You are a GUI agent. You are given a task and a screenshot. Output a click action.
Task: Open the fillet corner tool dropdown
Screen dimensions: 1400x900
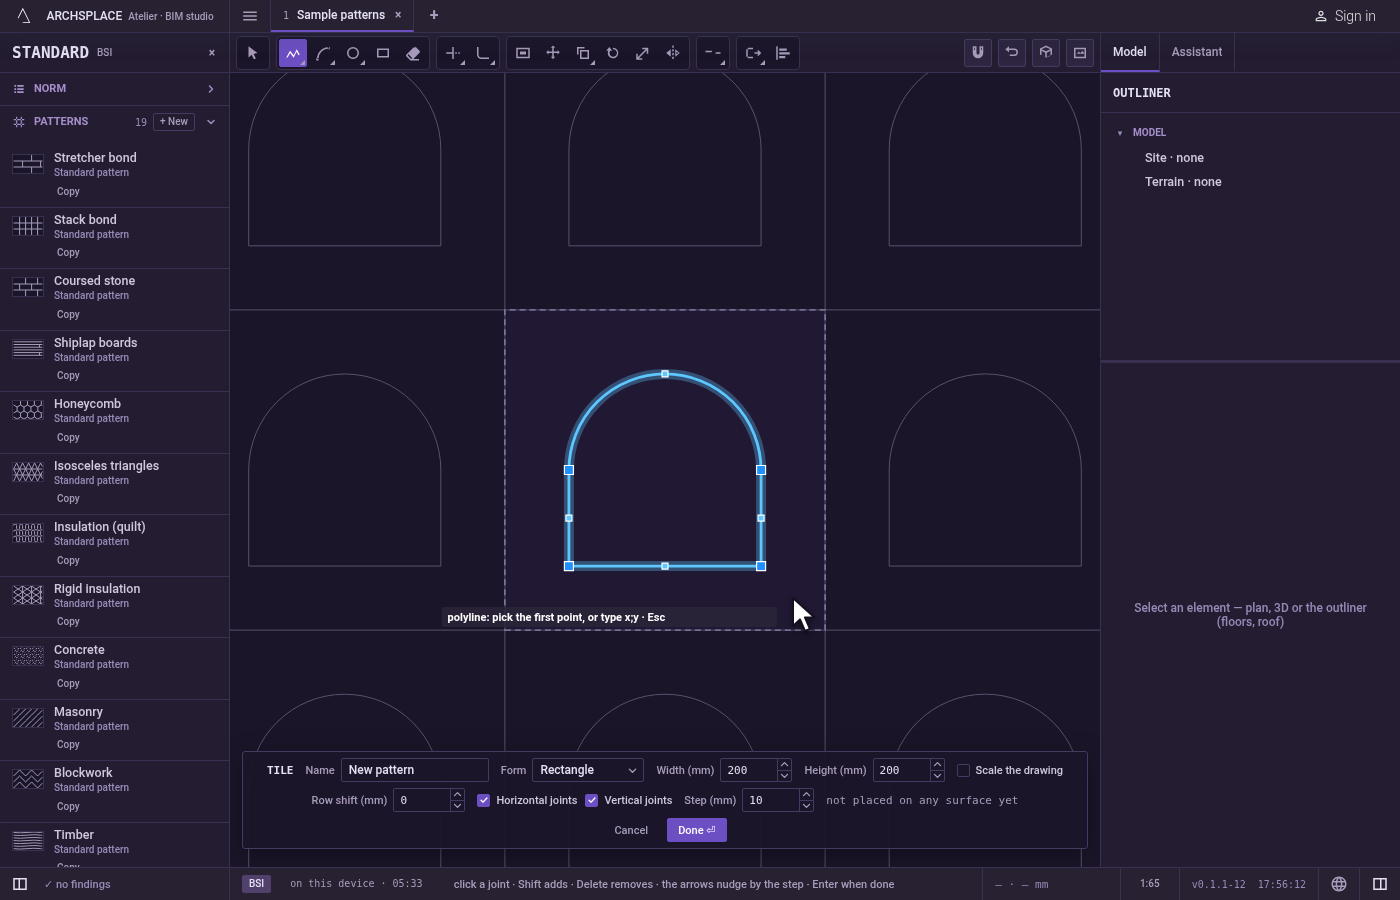[484, 53]
